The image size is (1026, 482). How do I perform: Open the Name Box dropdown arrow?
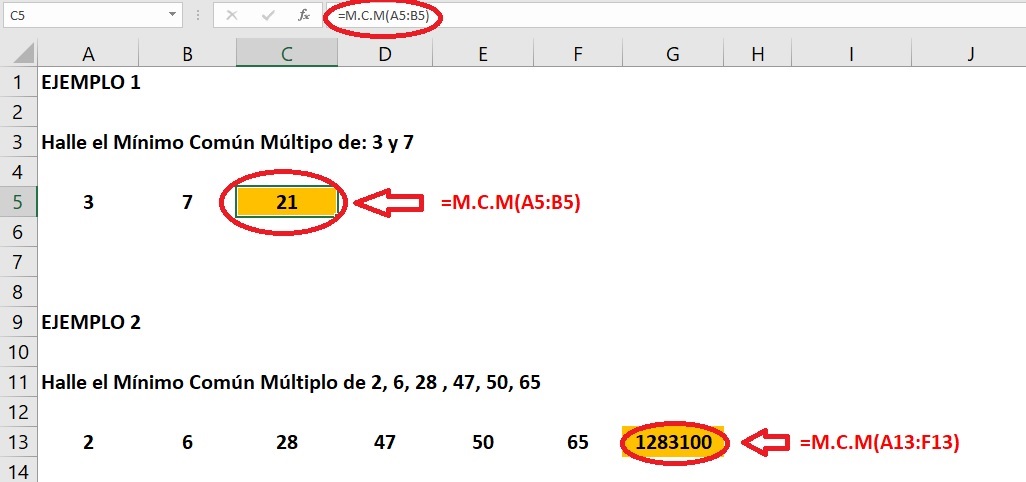(173, 16)
